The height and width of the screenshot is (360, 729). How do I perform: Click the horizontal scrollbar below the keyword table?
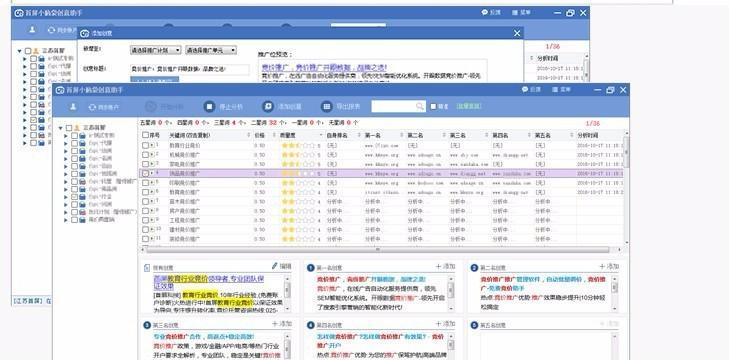(x=377, y=250)
